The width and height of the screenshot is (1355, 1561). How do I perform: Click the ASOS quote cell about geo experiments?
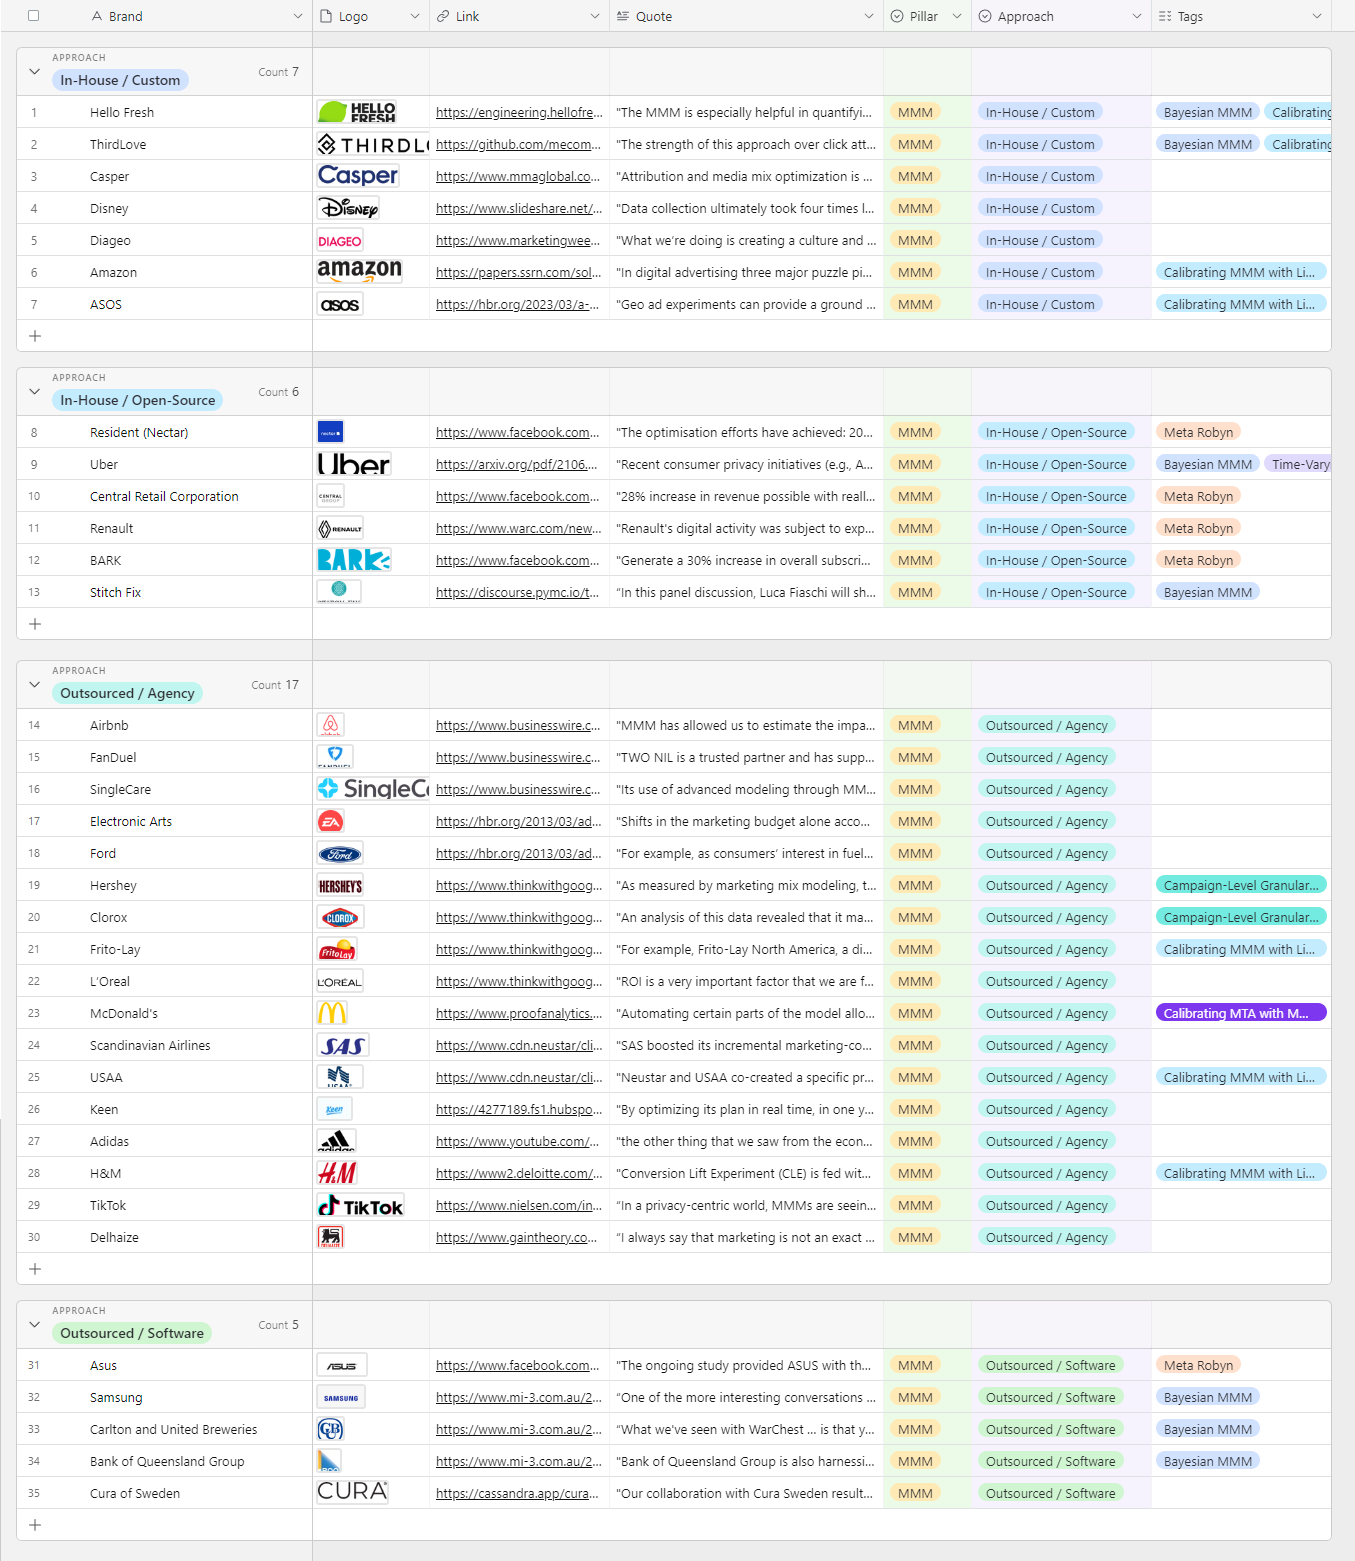(747, 304)
